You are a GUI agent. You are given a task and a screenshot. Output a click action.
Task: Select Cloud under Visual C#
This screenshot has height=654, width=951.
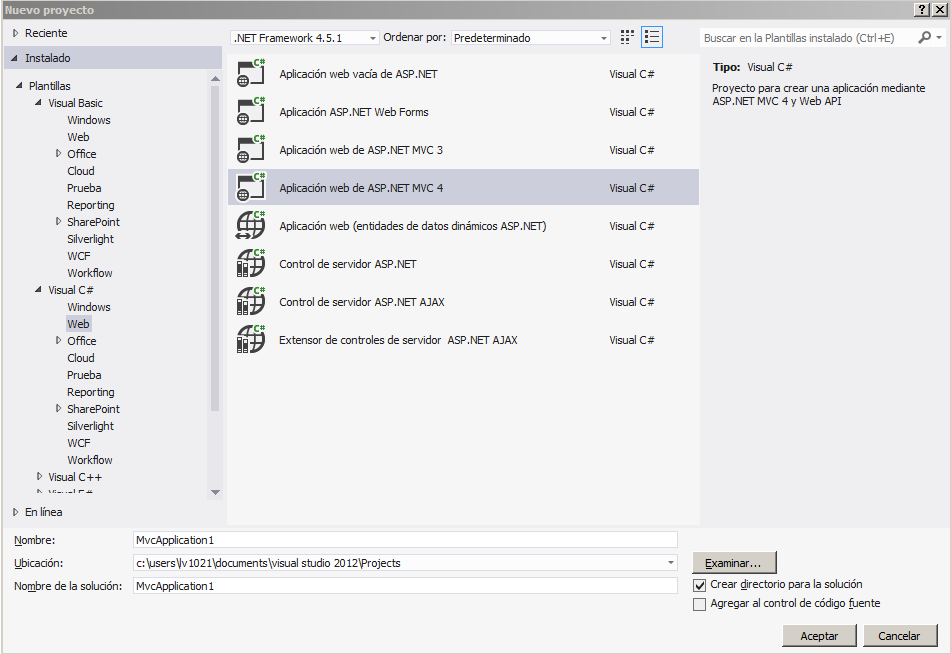[x=81, y=358]
